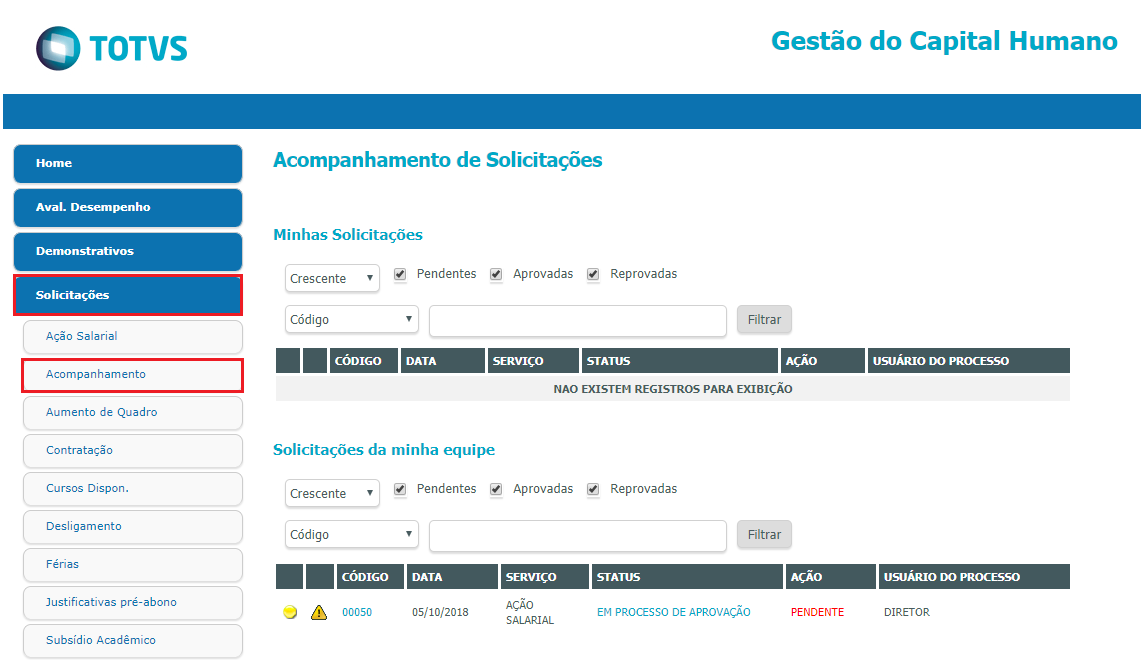1141x660 pixels.
Task: Click Filtrar under Minhas Solicitações
Action: pyautogui.click(x=763, y=318)
